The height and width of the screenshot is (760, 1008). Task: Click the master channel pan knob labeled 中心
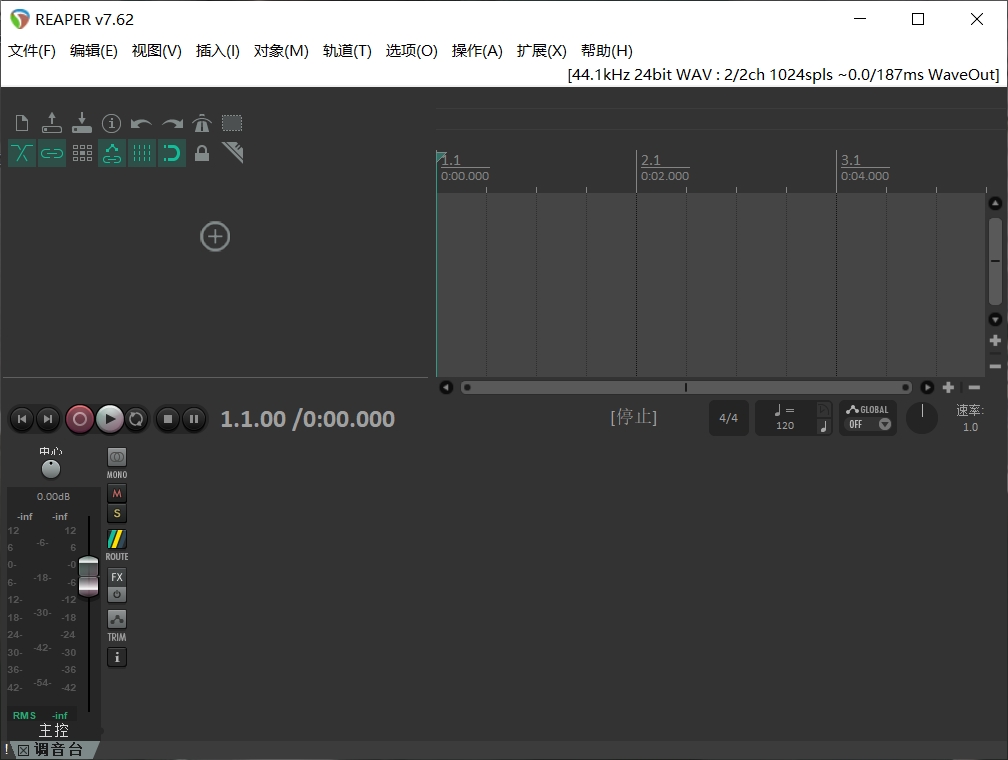click(x=51, y=468)
